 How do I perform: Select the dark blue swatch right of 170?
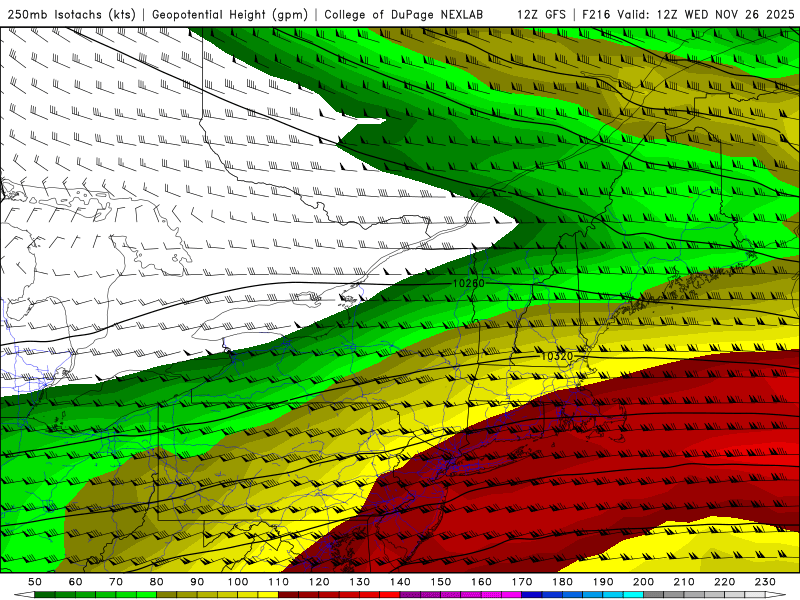coord(532,595)
